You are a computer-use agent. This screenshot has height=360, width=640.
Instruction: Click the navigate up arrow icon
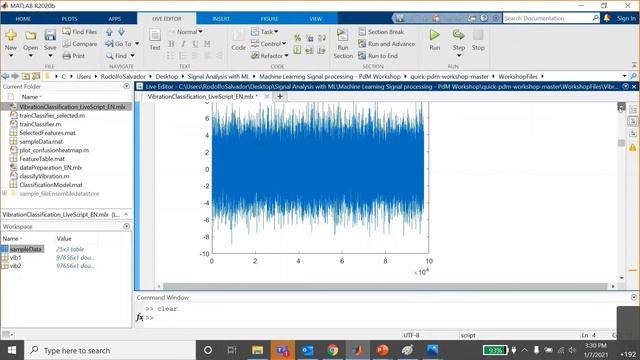click(109, 32)
